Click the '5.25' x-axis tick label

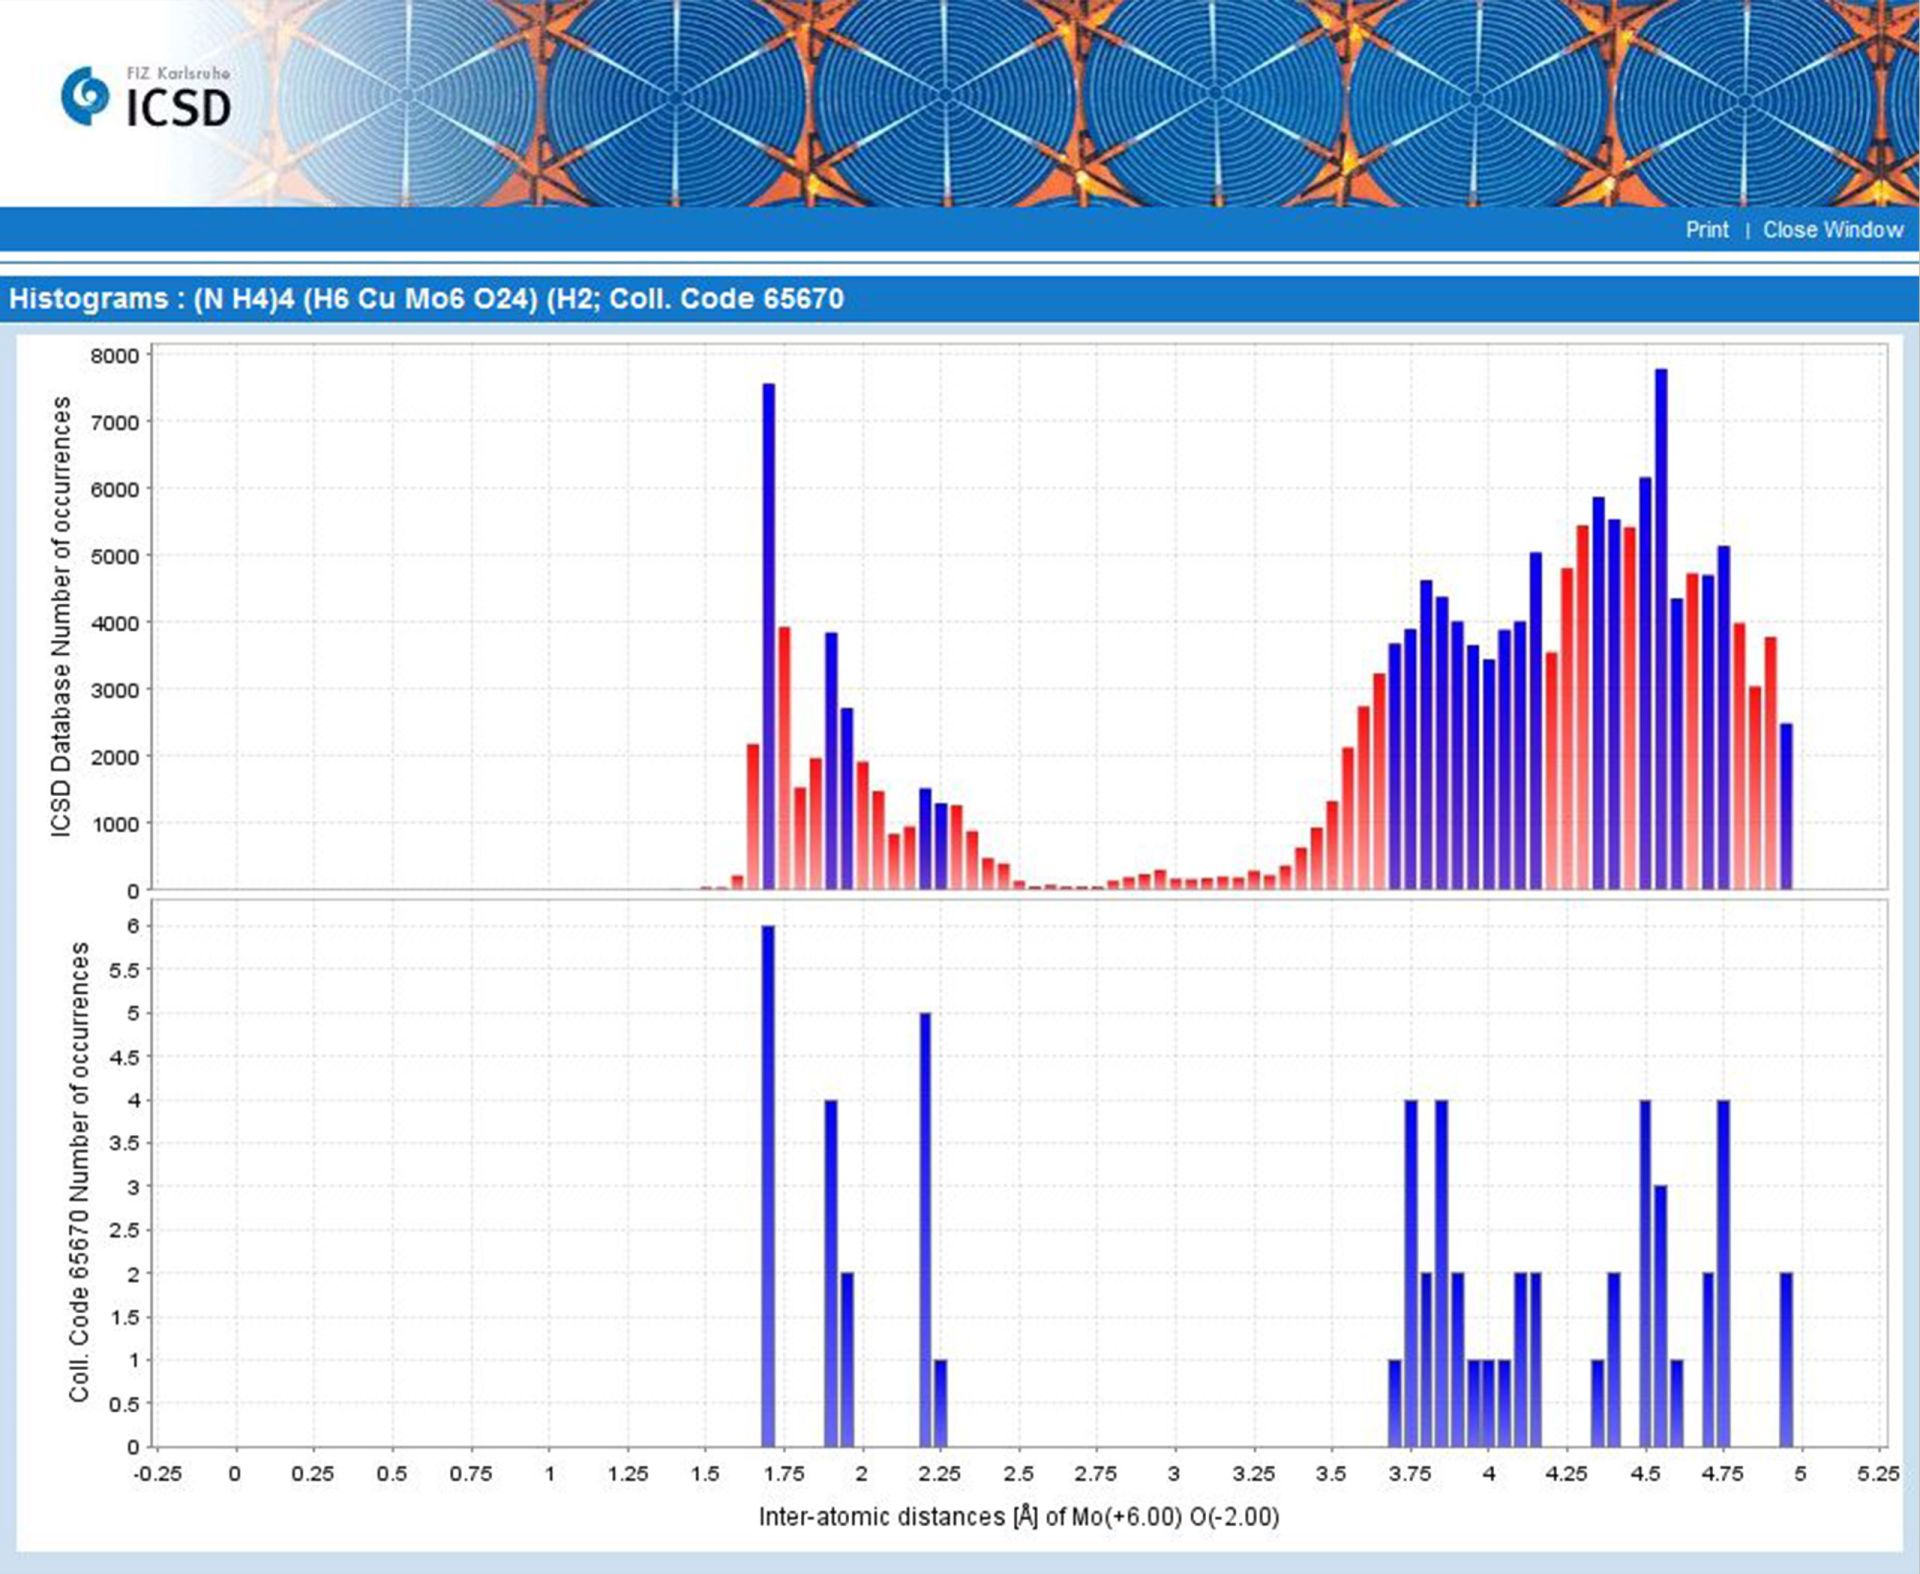1877,1473
